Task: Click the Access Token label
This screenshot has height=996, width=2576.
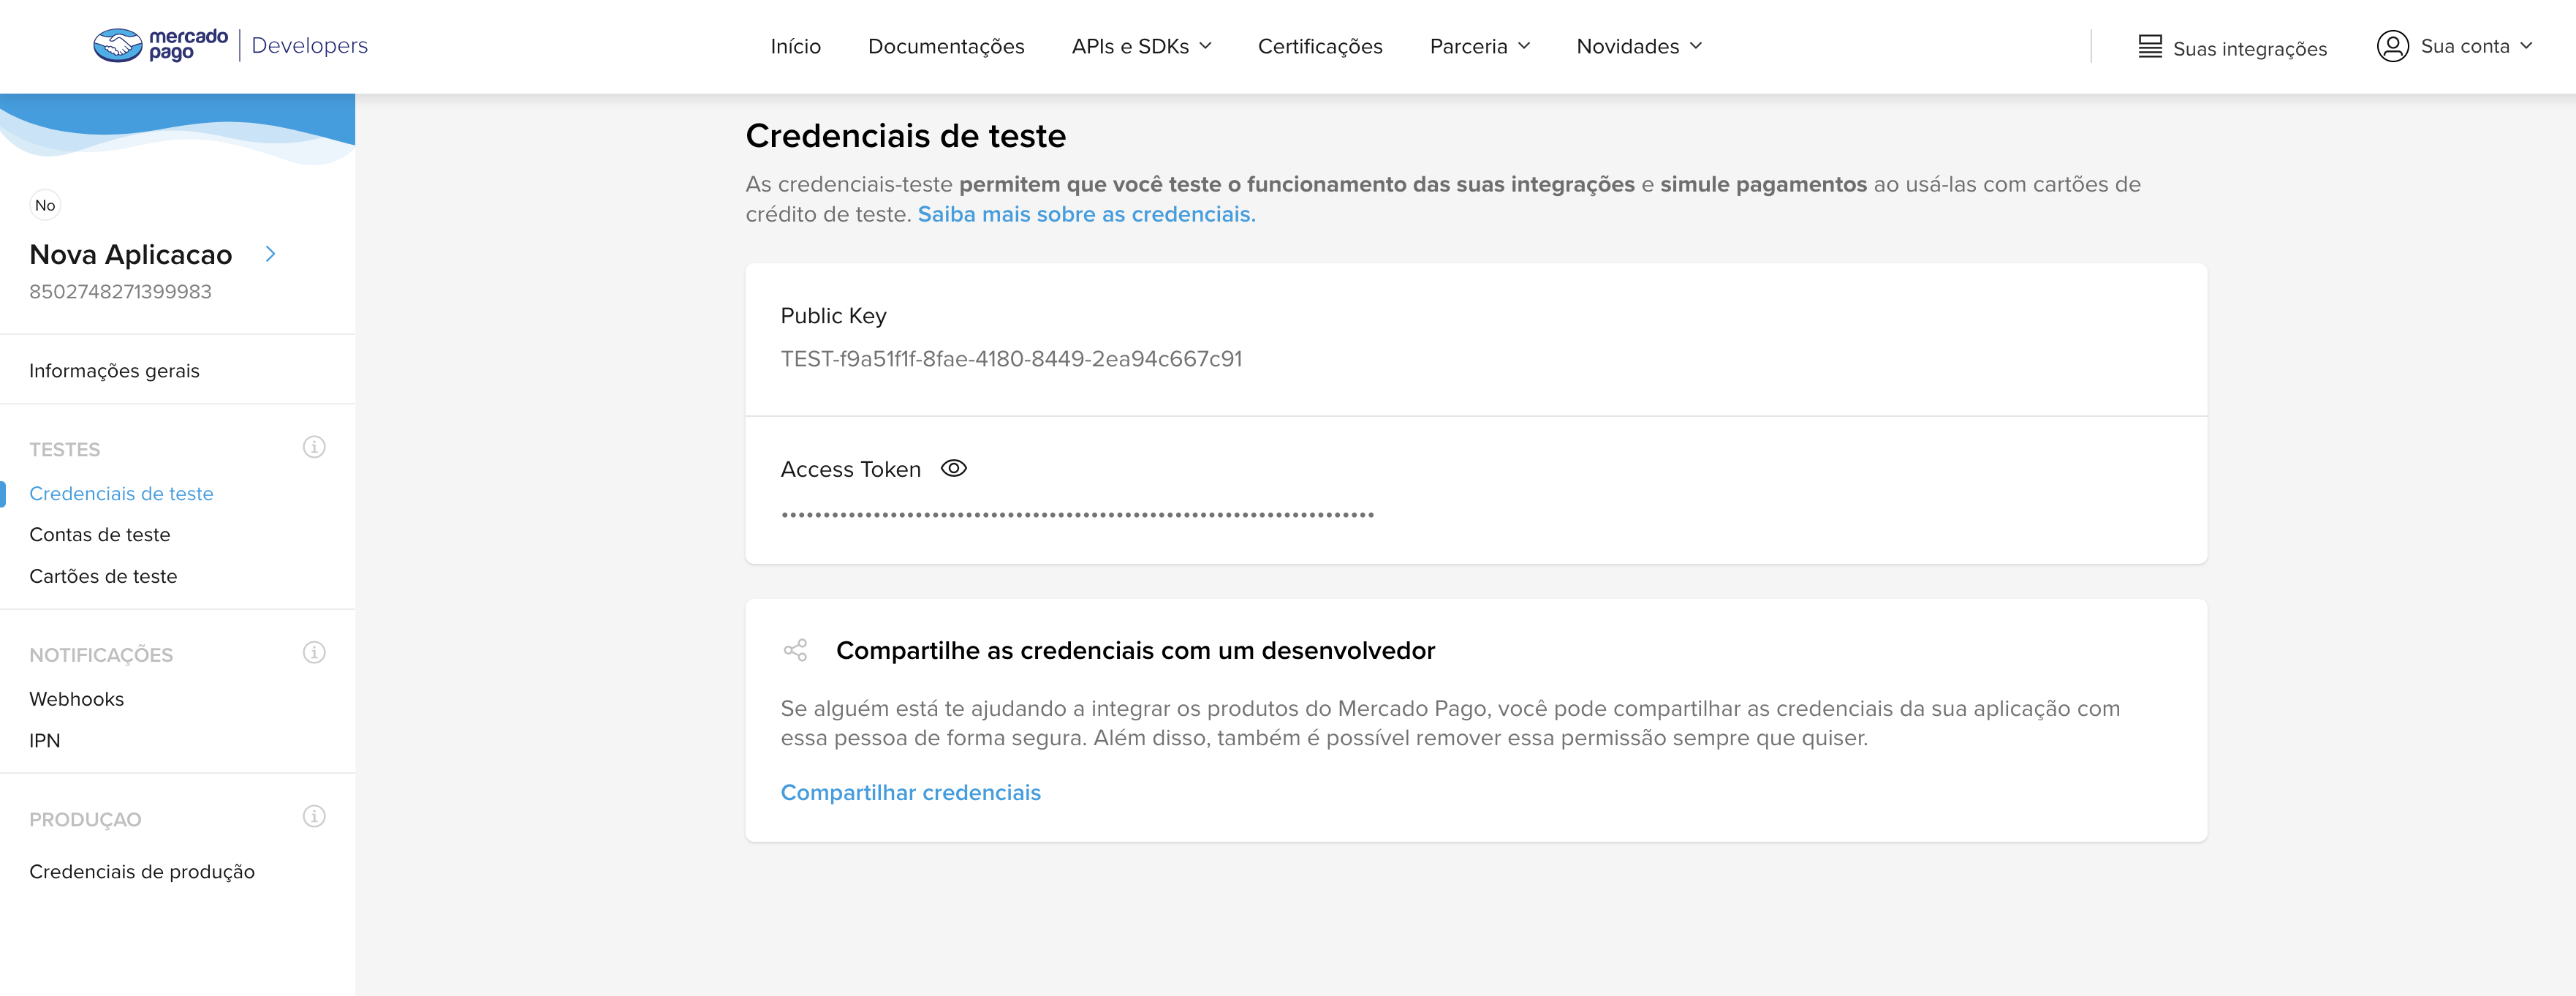Action: pos(850,470)
